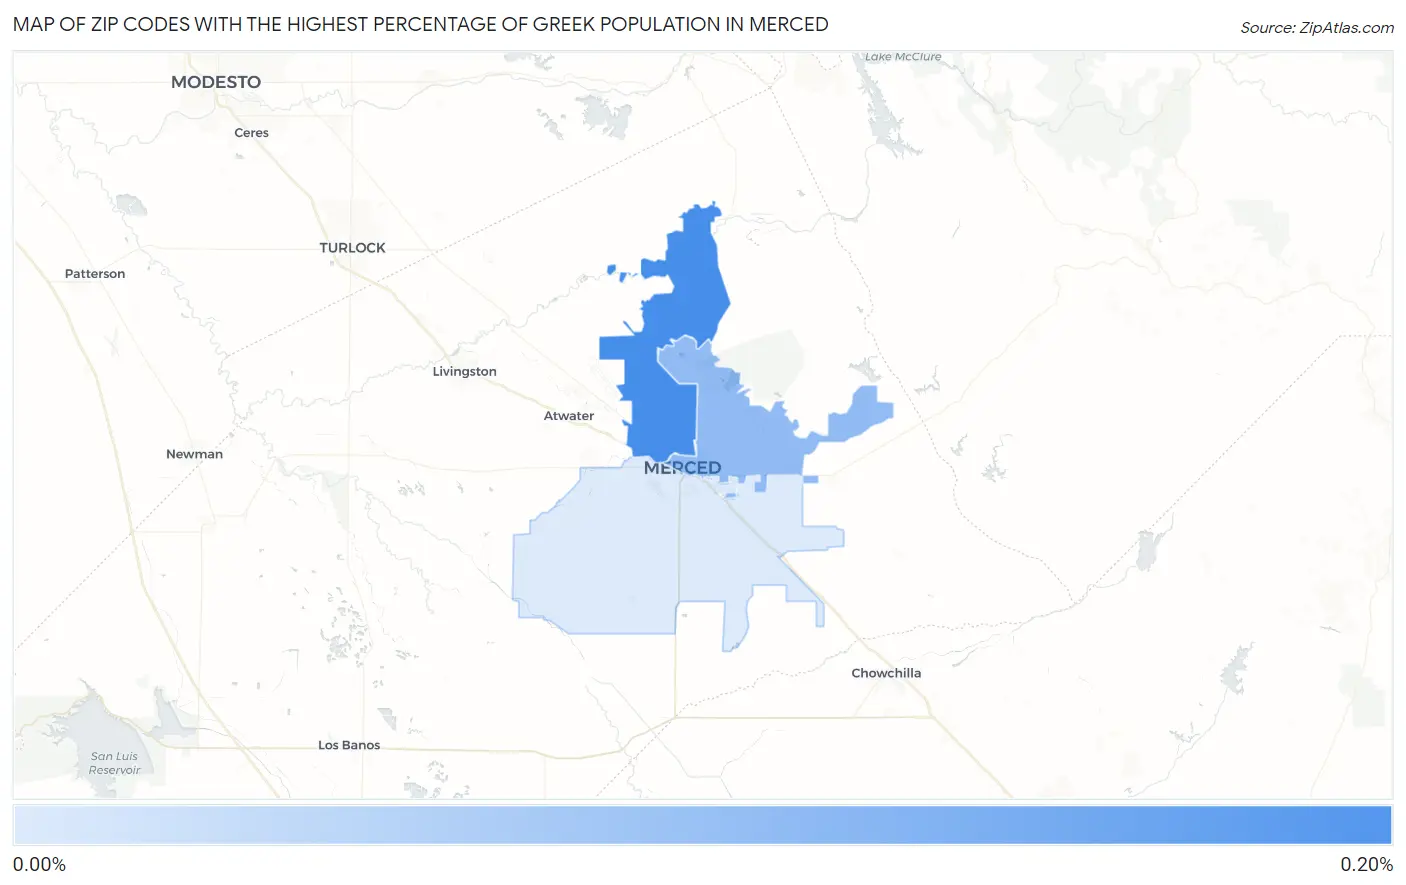Click the Patterson city label
The height and width of the screenshot is (885, 1406).
95,274
